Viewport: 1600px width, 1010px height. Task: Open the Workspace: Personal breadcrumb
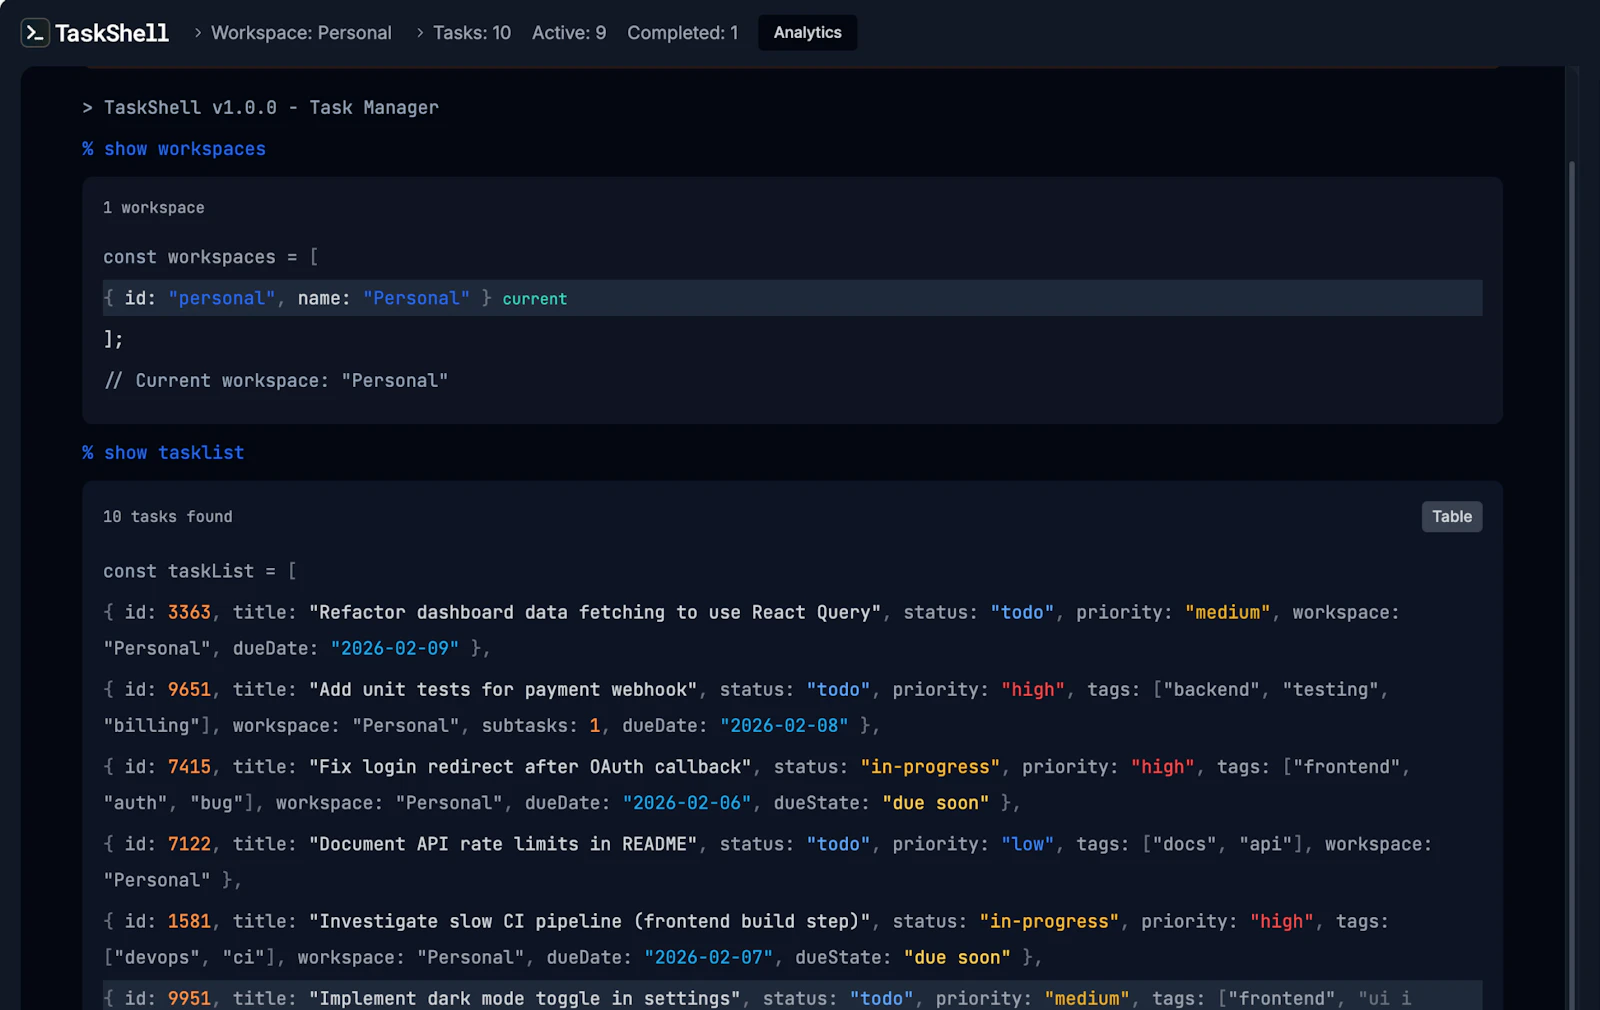300,32
